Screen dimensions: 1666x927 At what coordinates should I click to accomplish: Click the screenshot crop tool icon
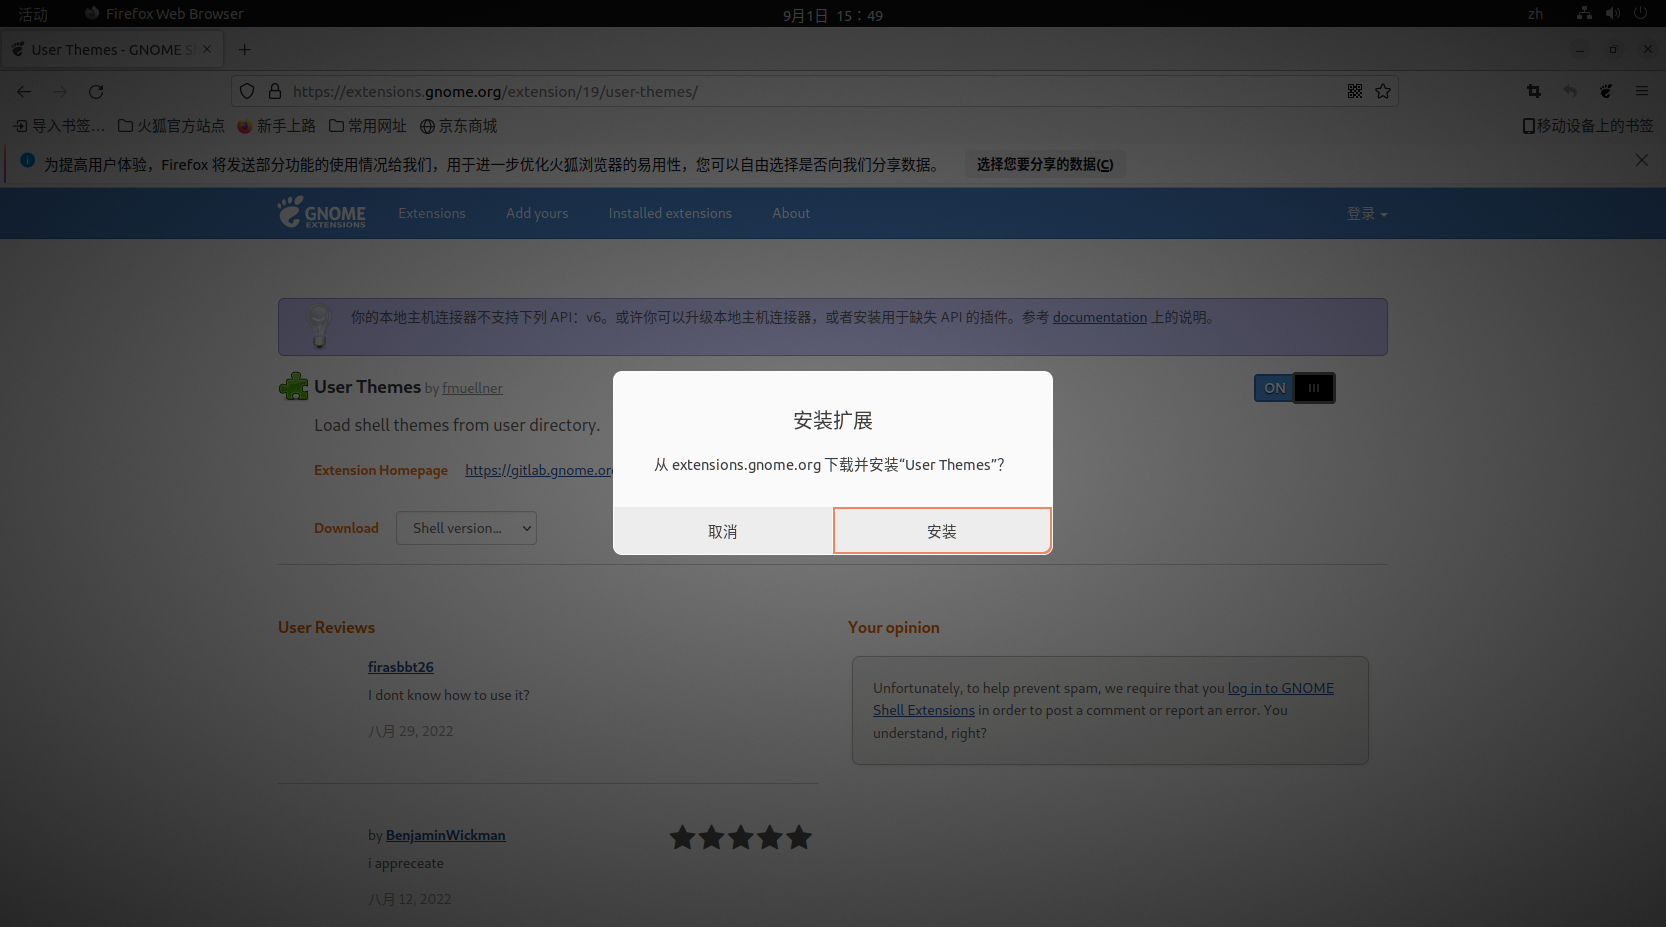point(1534,91)
